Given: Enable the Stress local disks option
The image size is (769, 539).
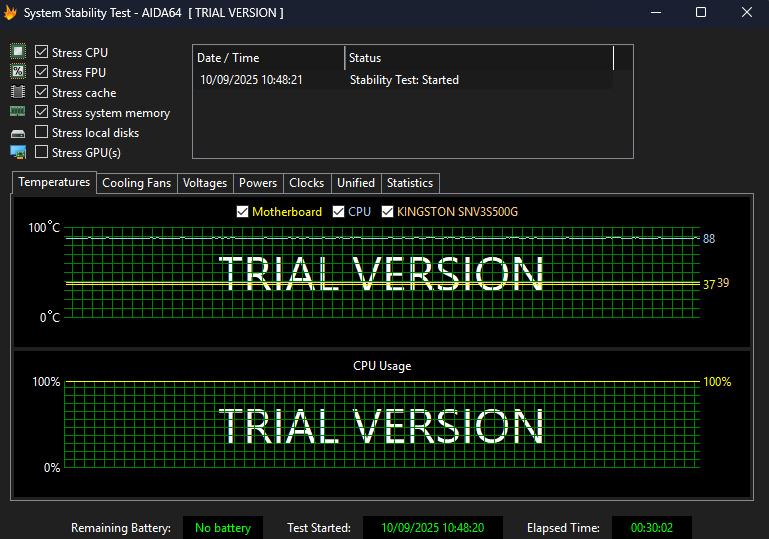Looking at the screenshot, I should tap(42, 132).
